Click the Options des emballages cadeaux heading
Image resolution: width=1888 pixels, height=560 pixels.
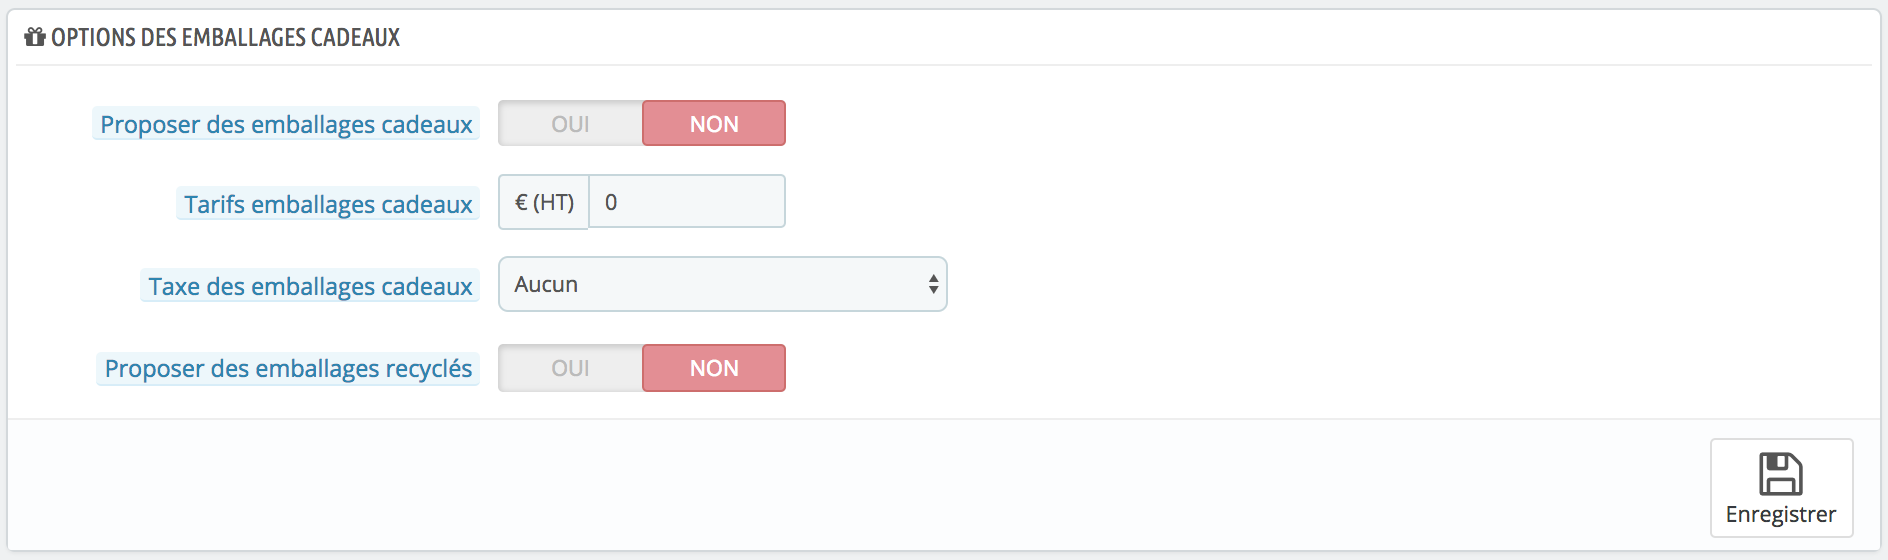[x=225, y=37]
